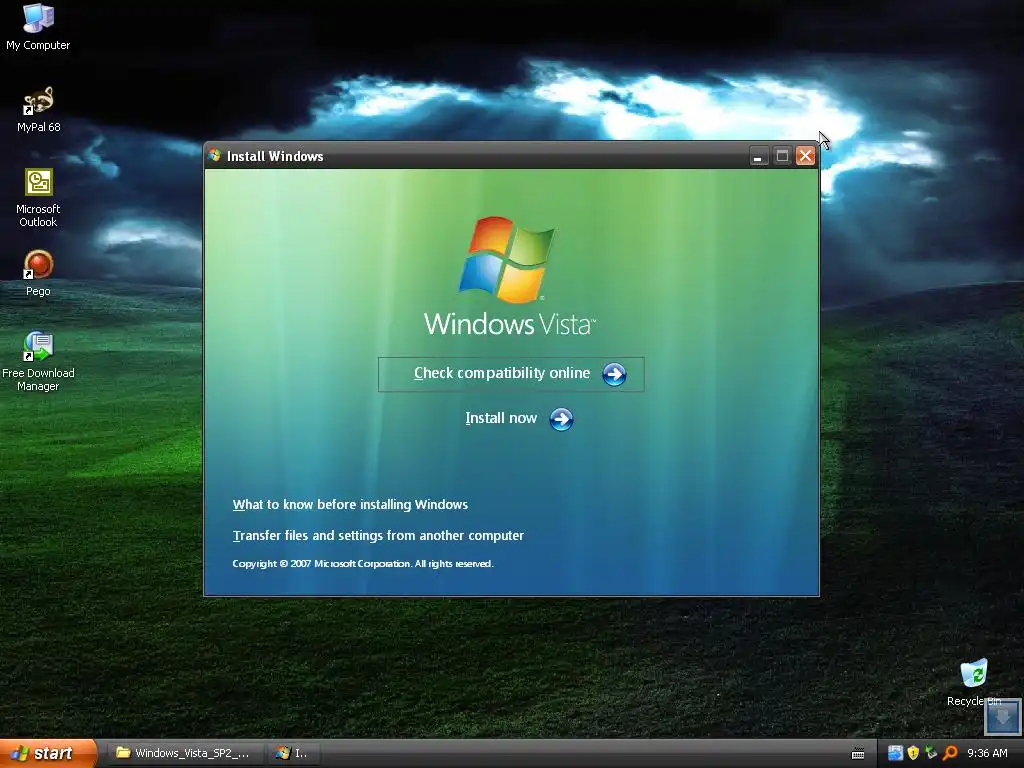The image size is (1024, 768).
Task: Click the Windows Vista wordmark text
Action: click(509, 324)
